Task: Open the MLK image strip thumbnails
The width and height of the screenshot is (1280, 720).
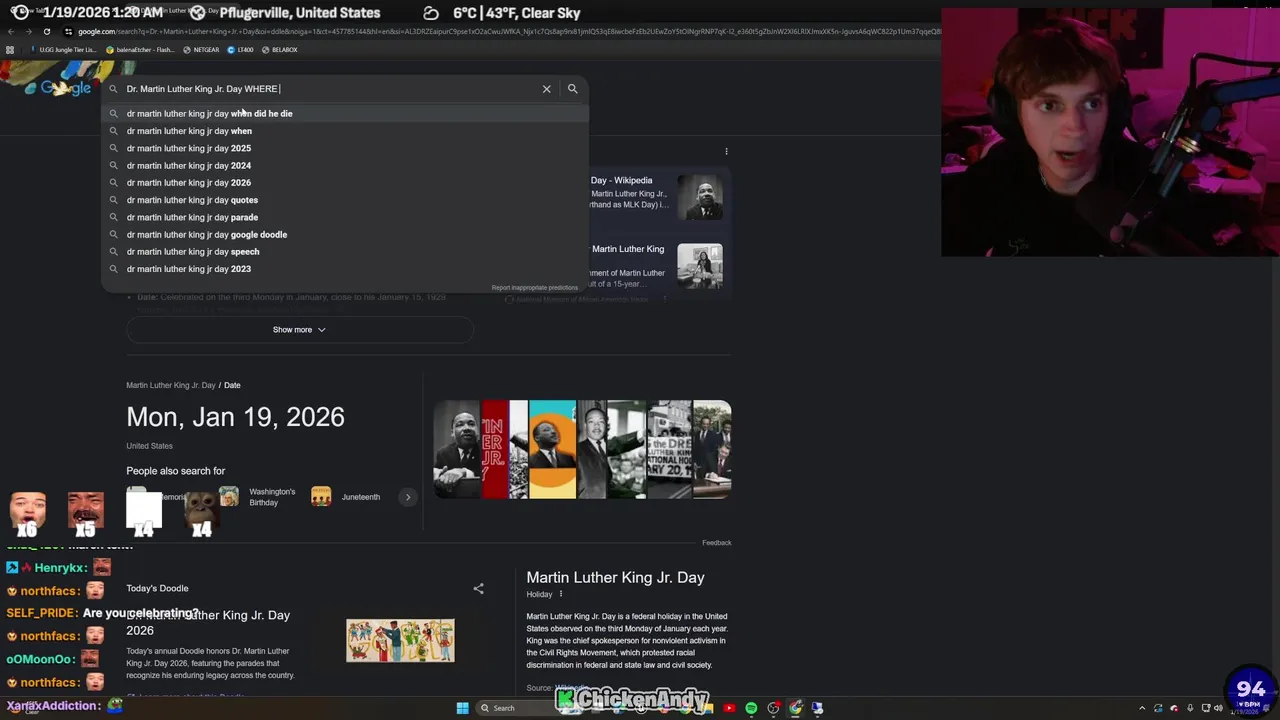Action: [x=582, y=449]
